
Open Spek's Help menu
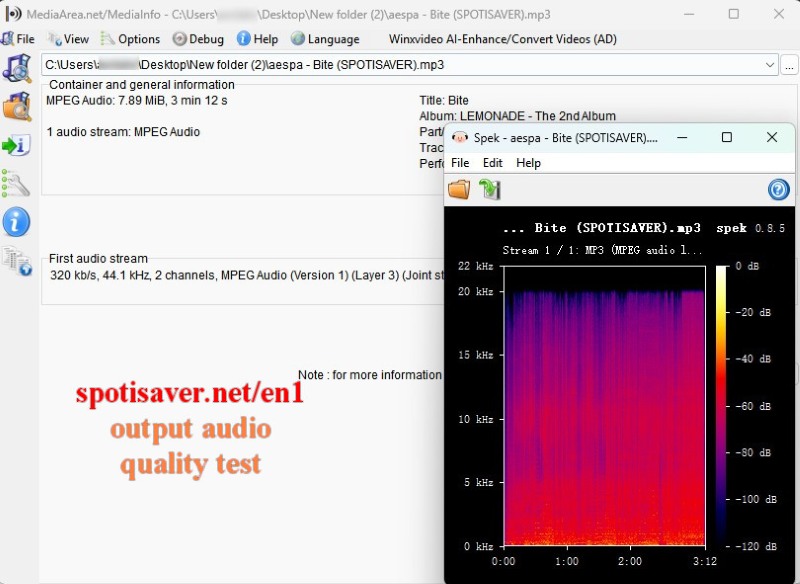529,163
